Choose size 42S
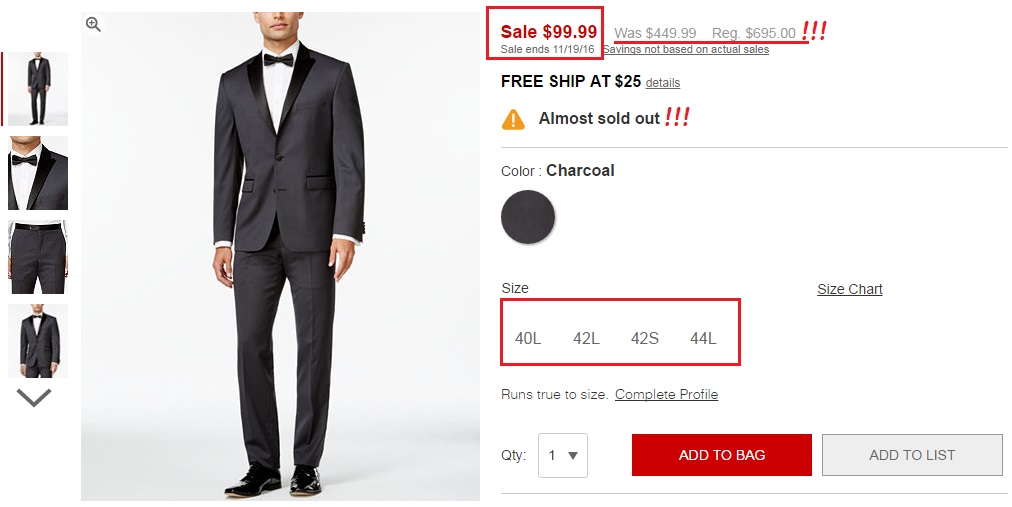This screenshot has width=1012, height=507. [x=644, y=338]
